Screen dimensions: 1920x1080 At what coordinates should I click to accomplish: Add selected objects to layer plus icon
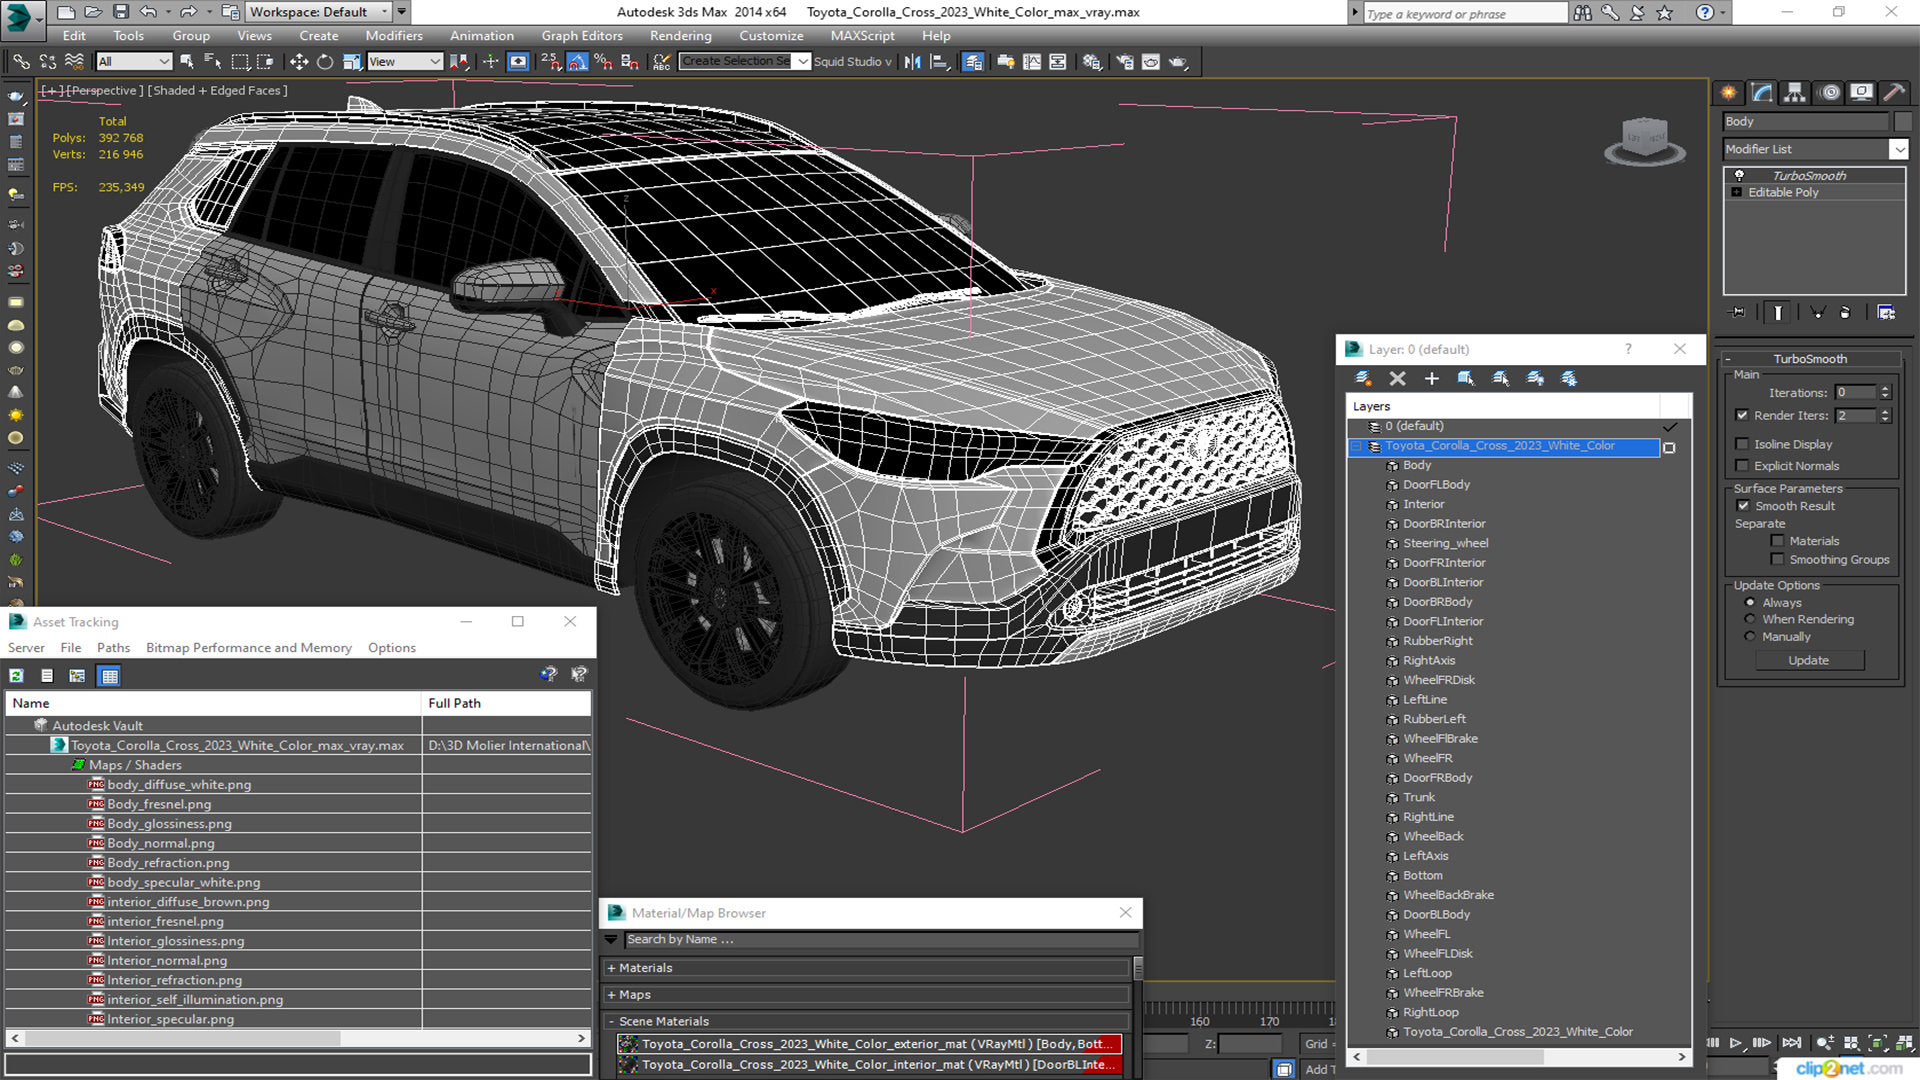point(1431,378)
